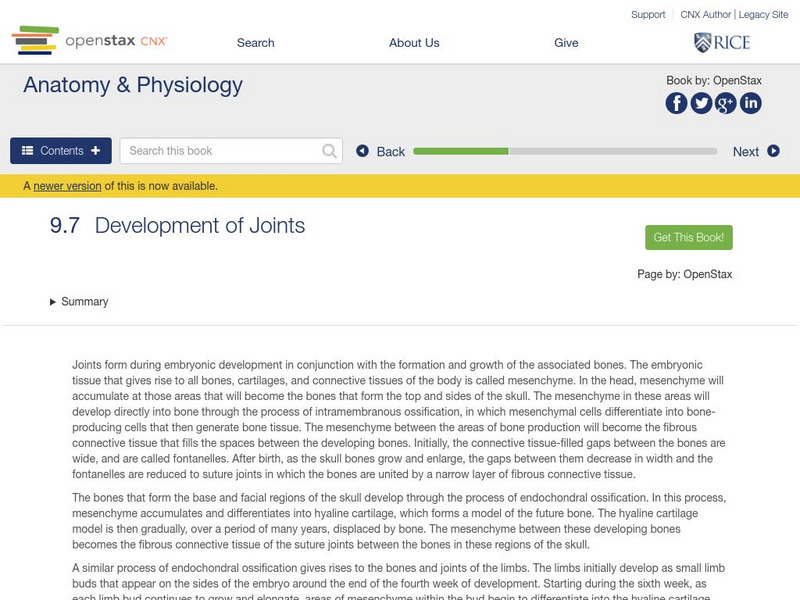Open the Give menu item

click(x=566, y=43)
